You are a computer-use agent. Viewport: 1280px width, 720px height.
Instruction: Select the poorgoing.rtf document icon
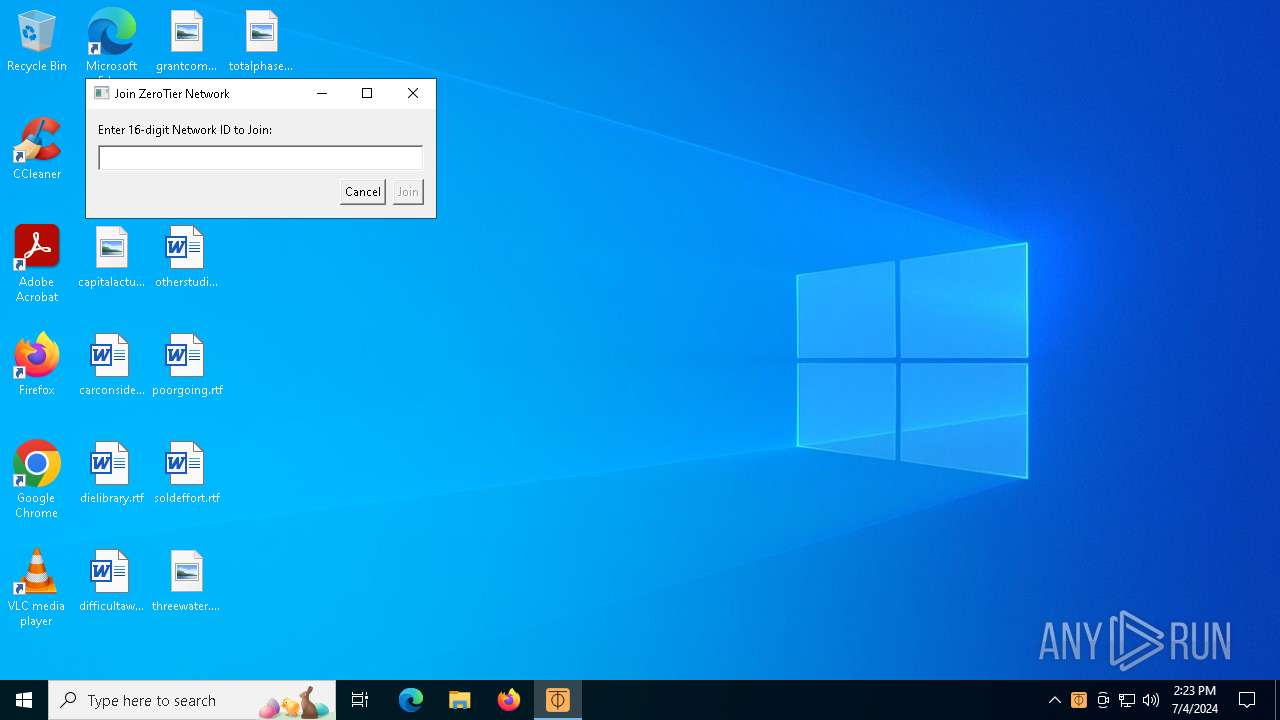click(x=186, y=365)
